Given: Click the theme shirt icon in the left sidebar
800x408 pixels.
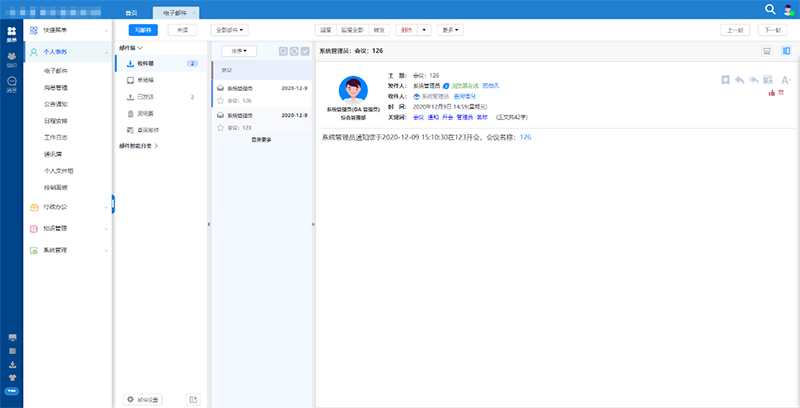Looking at the screenshot, I should pos(12,377).
